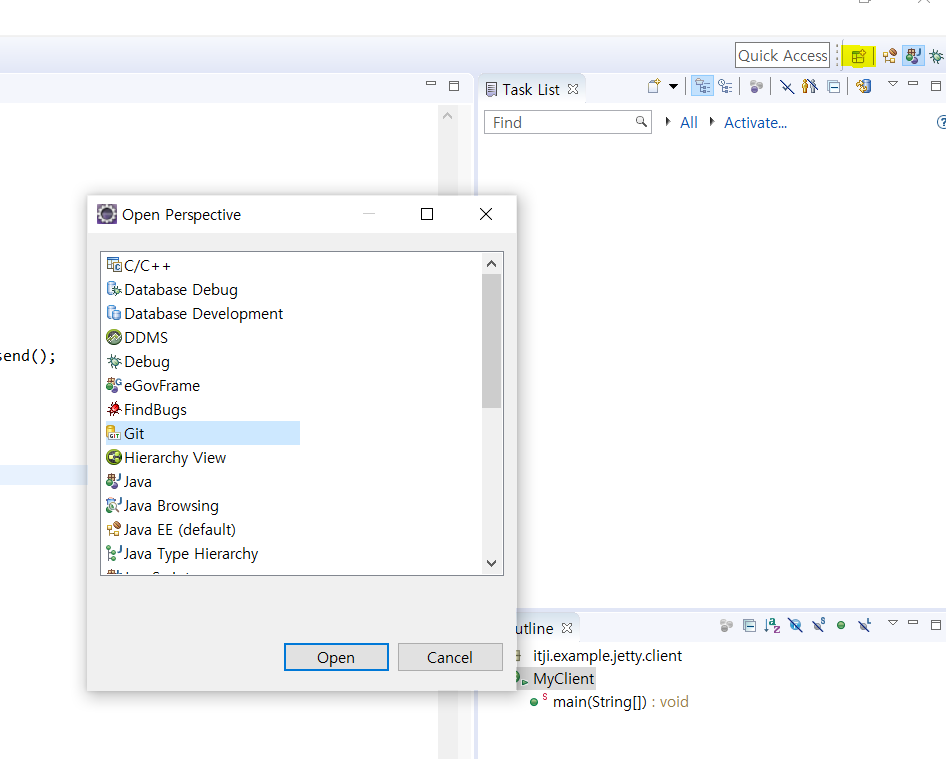This screenshot has width=946, height=759.
Task: Select C/C++ perspective in list
Action: click(x=139, y=265)
